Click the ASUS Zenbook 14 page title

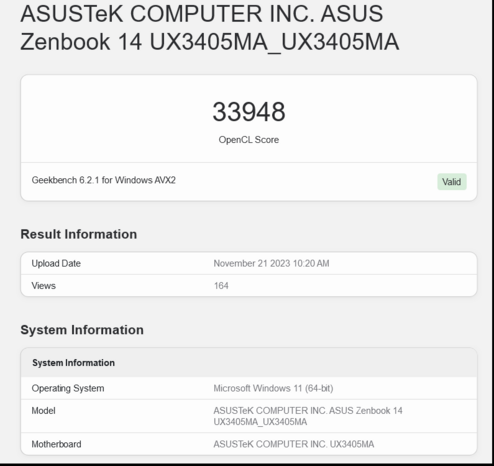(210, 28)
